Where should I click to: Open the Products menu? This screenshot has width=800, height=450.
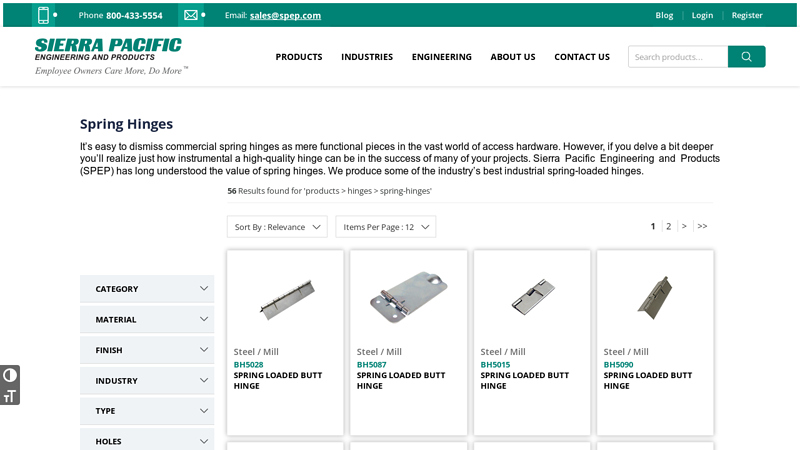pos(299,57)
